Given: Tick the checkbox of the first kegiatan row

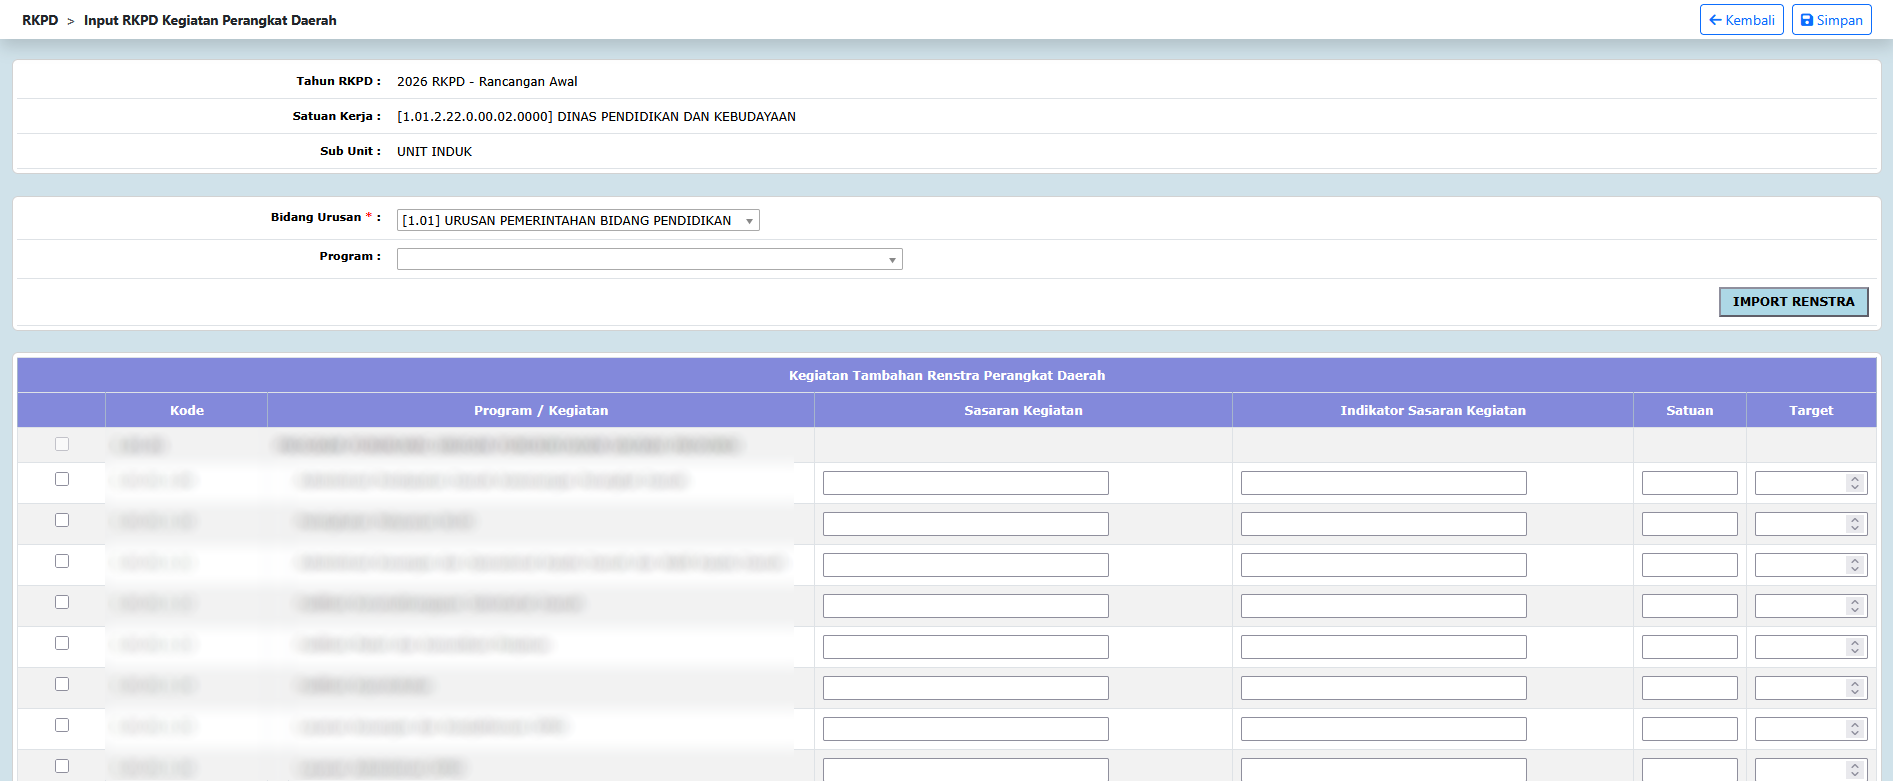Looking at the screenshot, I should [62, 479].
